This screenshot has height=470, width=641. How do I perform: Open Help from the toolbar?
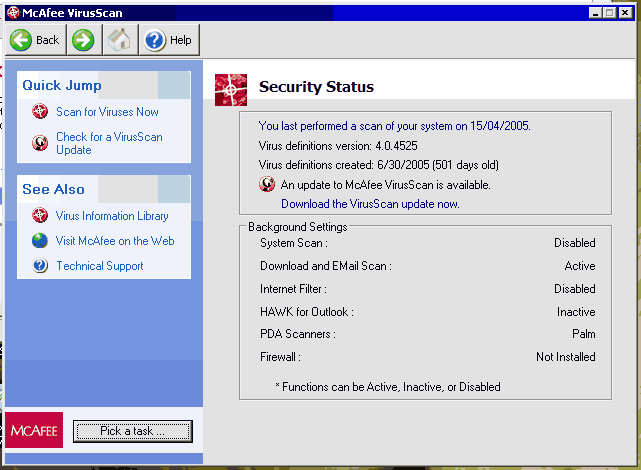click(168, 40)
